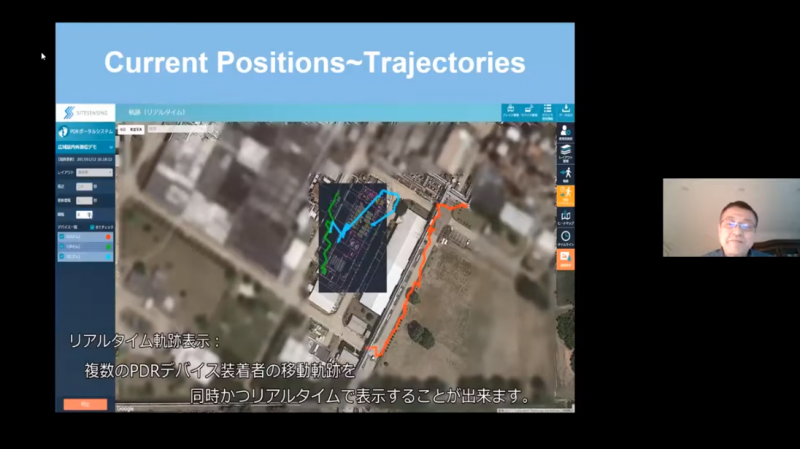The height and width of the screenshot is (449, 800).
Task: Open the list-style icon in the top-right toolbar
Action: [547, 111]
